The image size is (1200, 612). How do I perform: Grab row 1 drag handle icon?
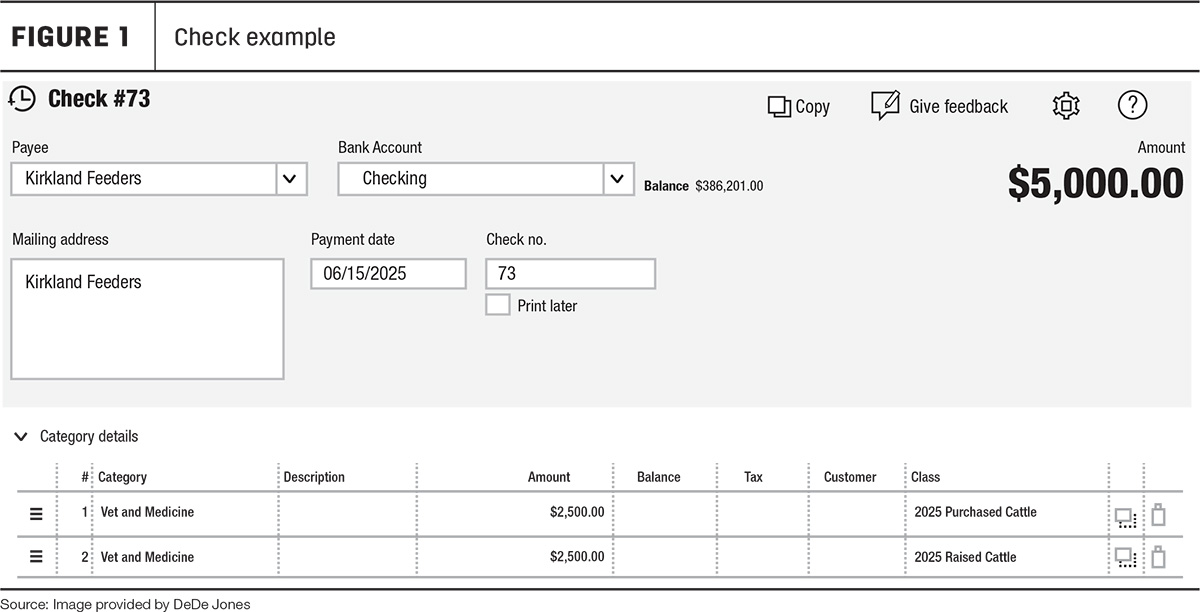pos(36,513)
